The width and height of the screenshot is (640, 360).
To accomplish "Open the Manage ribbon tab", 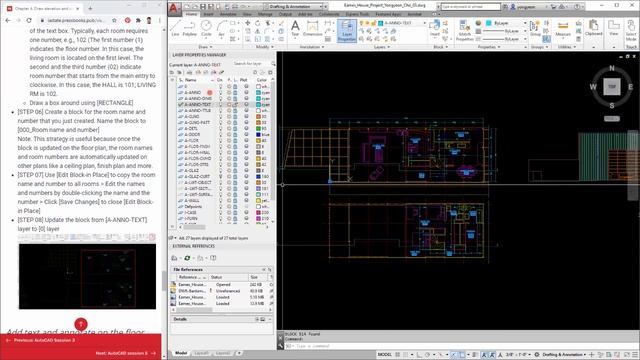I will pos(265,14).
